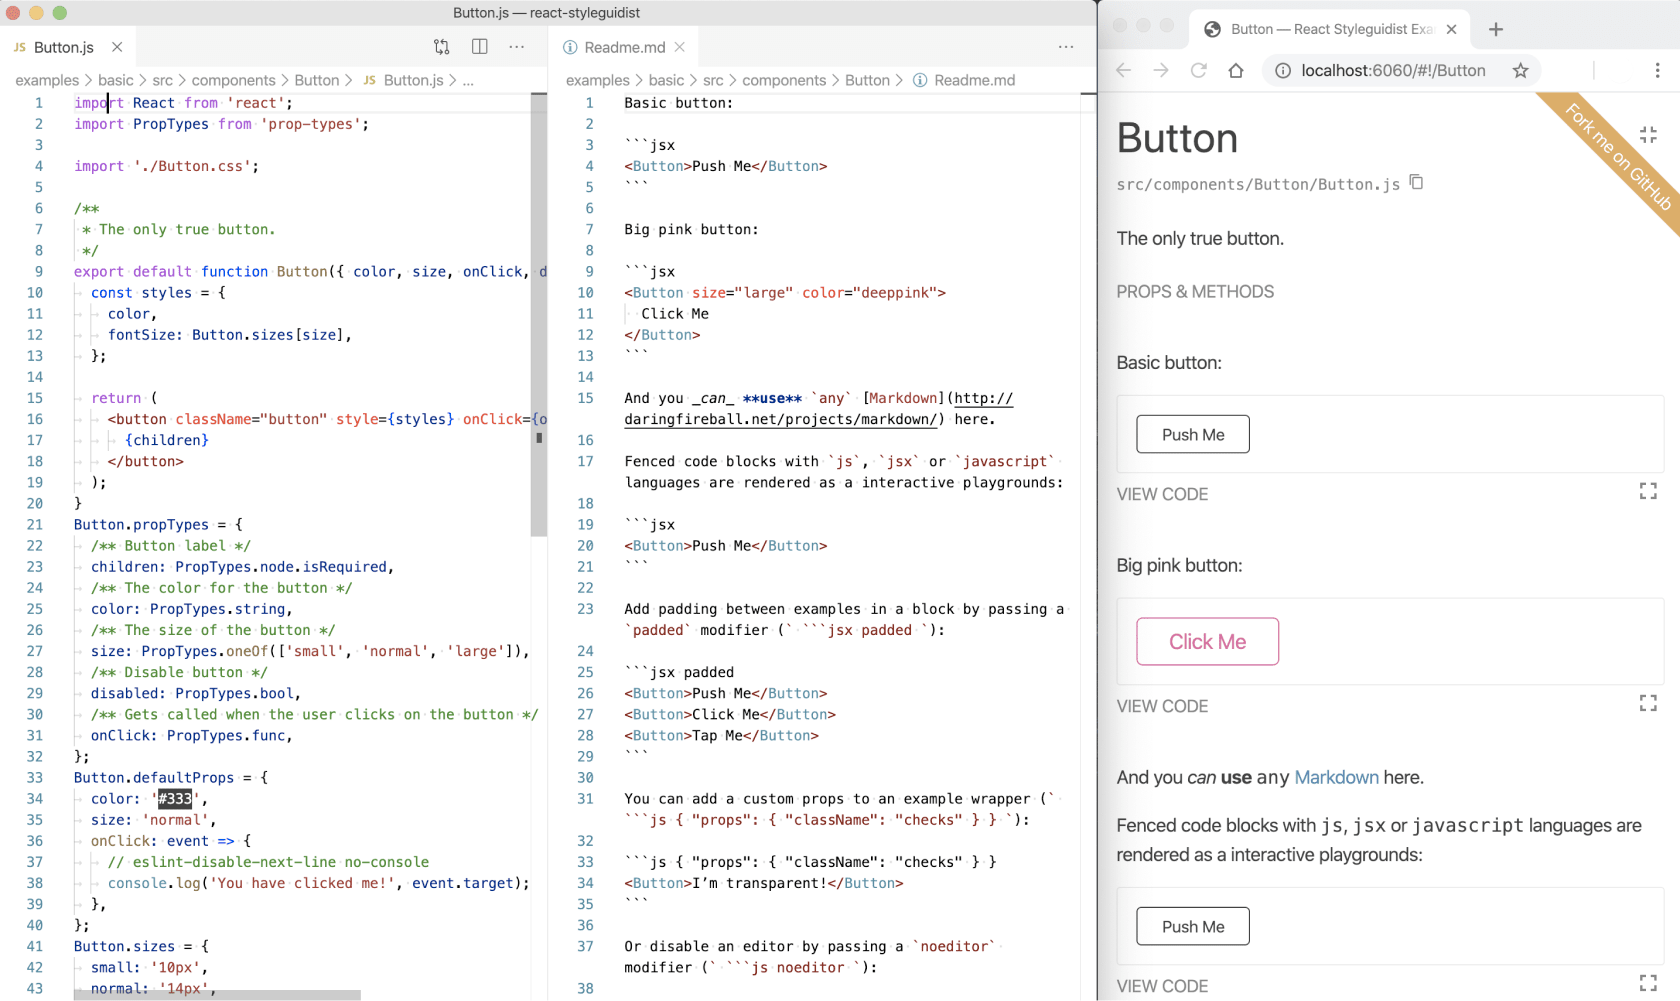View site information icon in address bar
The width and height of the screenshot is (1680, 1001).
pos(1282,70)
